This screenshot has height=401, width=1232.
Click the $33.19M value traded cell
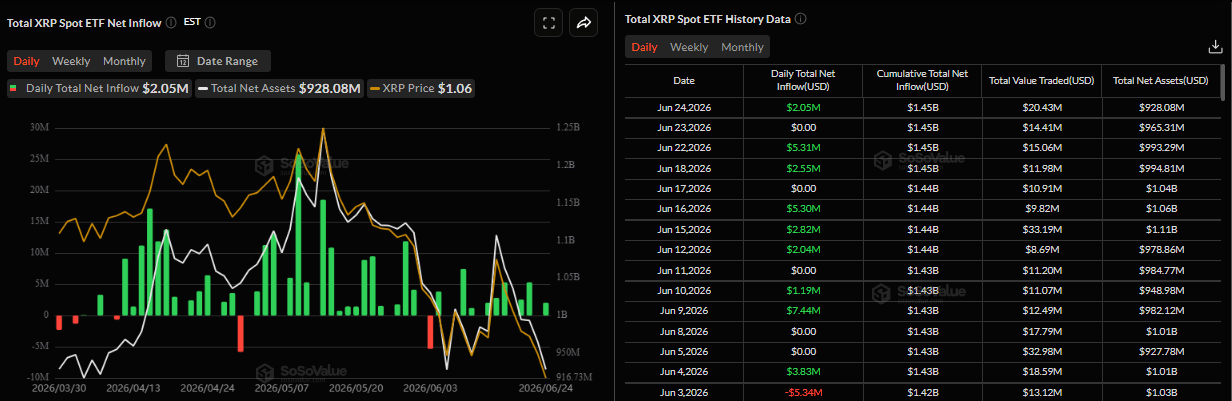(1041, 229)
